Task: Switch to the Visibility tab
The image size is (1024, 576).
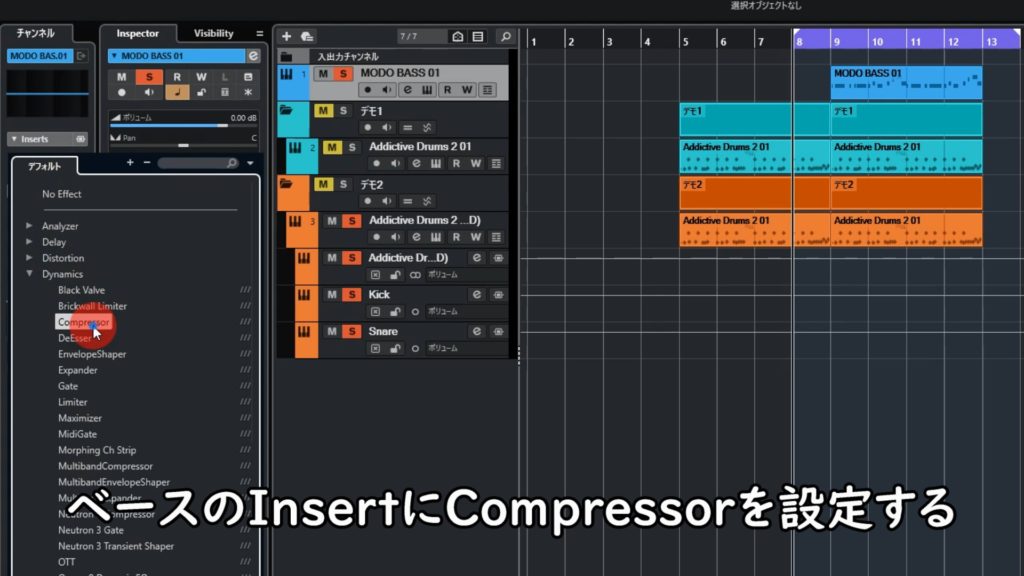Action: (x=213, y=33)
